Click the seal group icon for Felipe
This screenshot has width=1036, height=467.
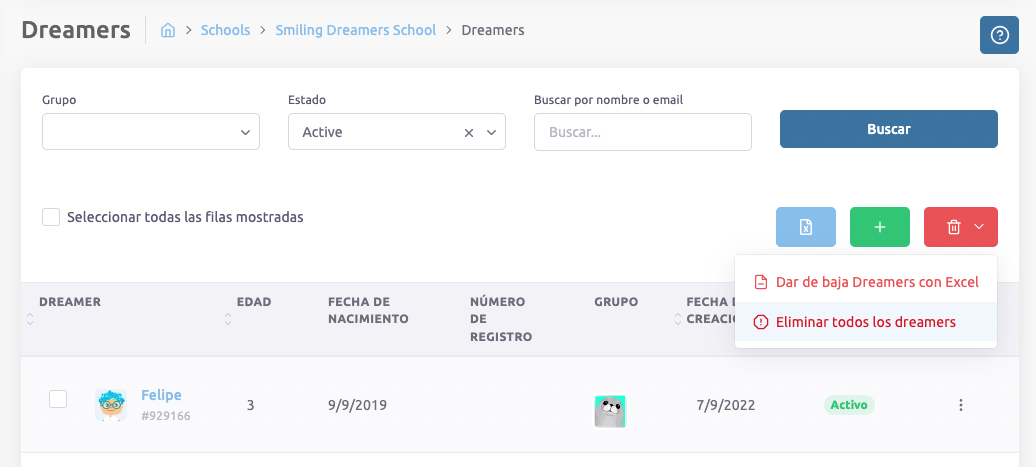point(610,411)
